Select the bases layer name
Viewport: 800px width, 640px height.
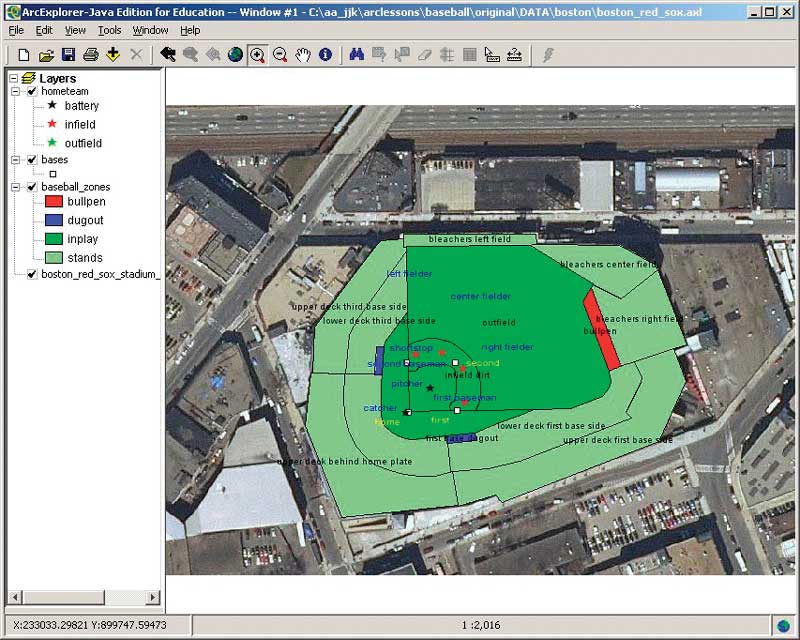(55, 160)
